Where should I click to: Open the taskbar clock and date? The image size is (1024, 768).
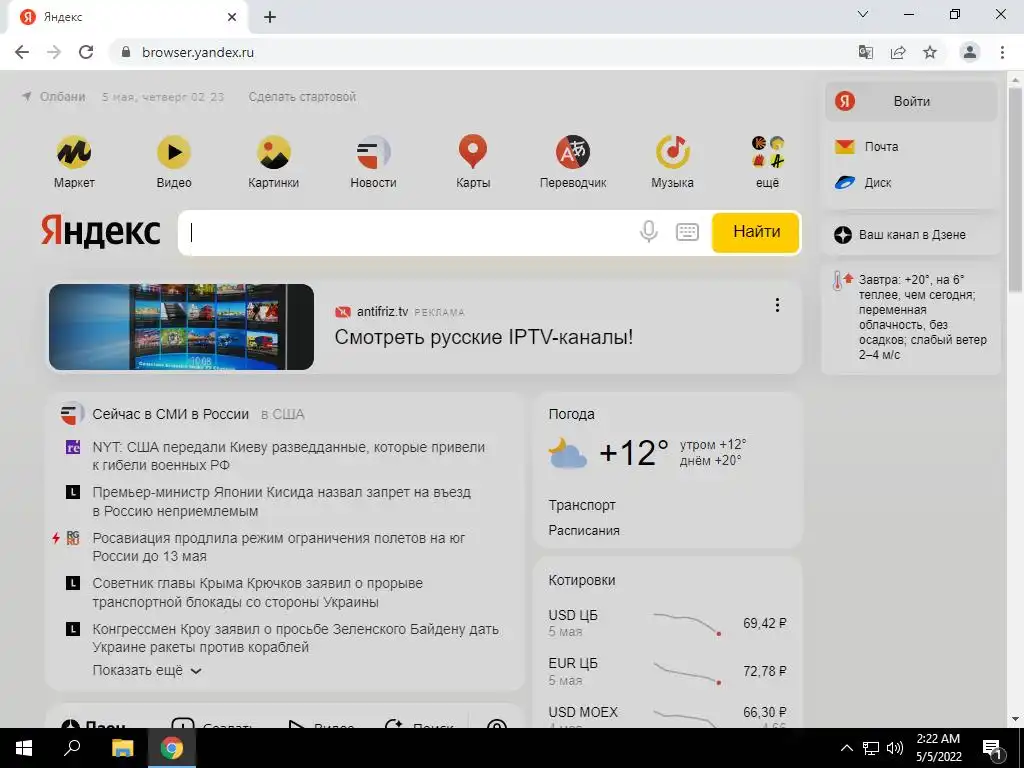click(938, 748)
